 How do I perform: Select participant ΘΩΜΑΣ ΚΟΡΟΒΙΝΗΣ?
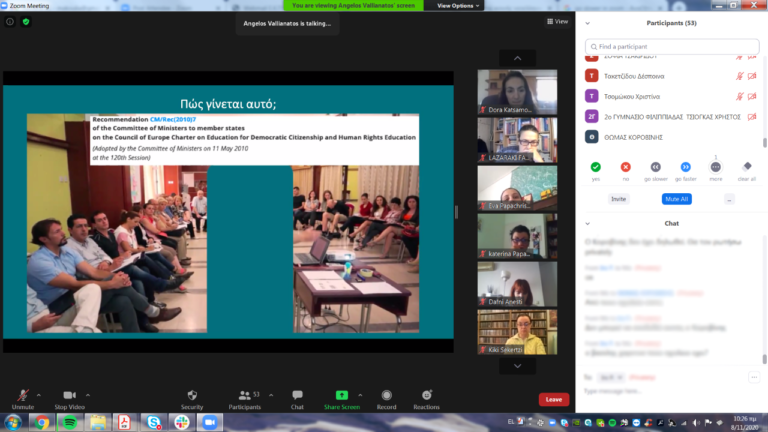(671, 137)
